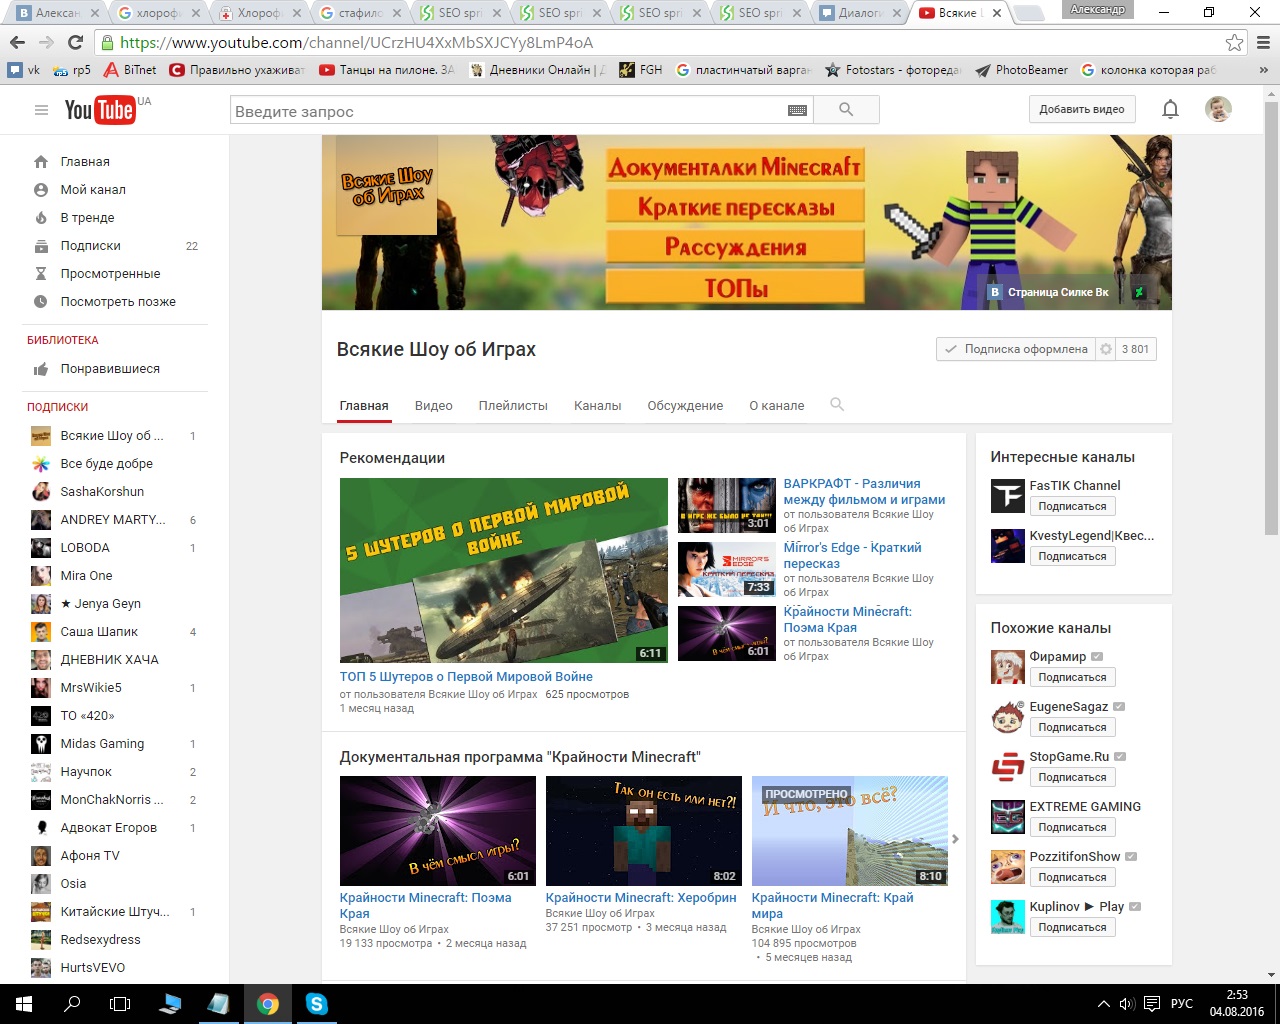This screenshot has height=1024, width=1280.
Task: Subscribe to StopGame.Ru channel
Action: pyautogui.click(x=1072, y=778)
